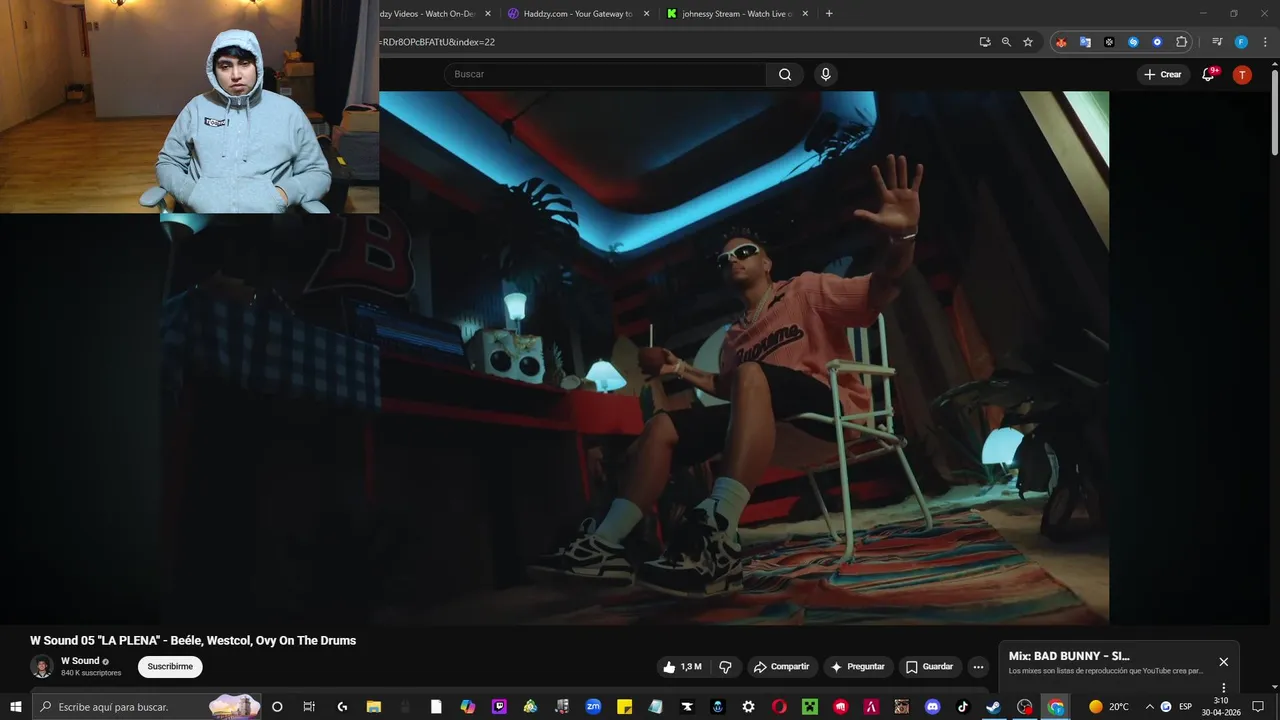Open Twitch from the taskbar
Viewport: 1280px width, 720px height.
coord(499,707)
